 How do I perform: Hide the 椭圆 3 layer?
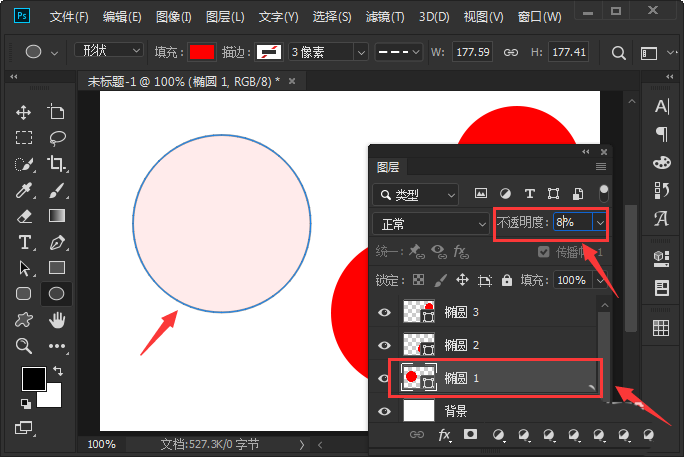click(384, 313)
